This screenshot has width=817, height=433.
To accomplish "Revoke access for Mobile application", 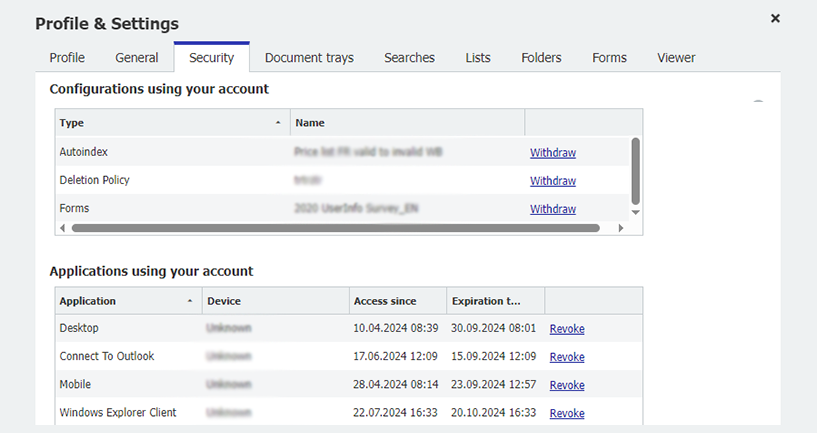I will pyautogui.click(x=567, y=385).
